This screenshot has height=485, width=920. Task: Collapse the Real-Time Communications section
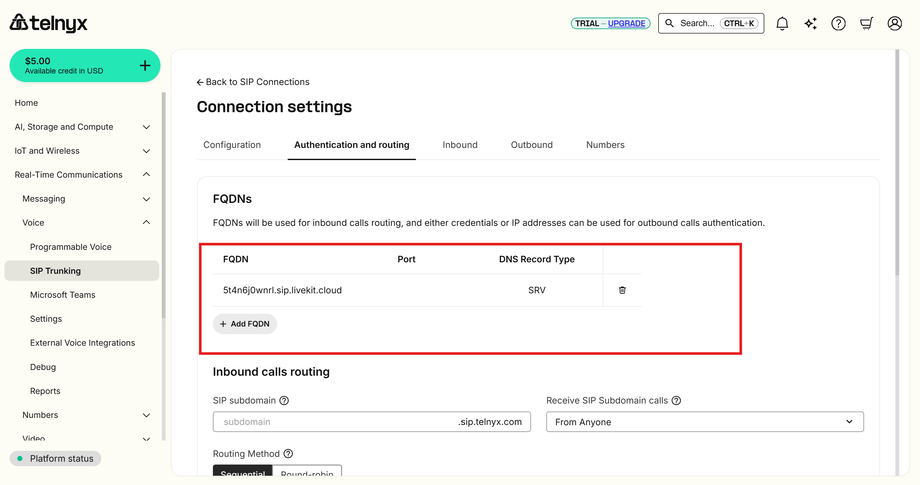coord(146,175)
